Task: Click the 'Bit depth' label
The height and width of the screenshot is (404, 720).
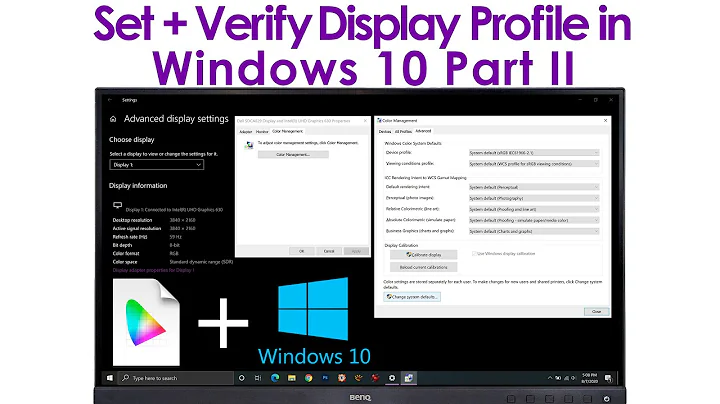Action: coord(122,245)
